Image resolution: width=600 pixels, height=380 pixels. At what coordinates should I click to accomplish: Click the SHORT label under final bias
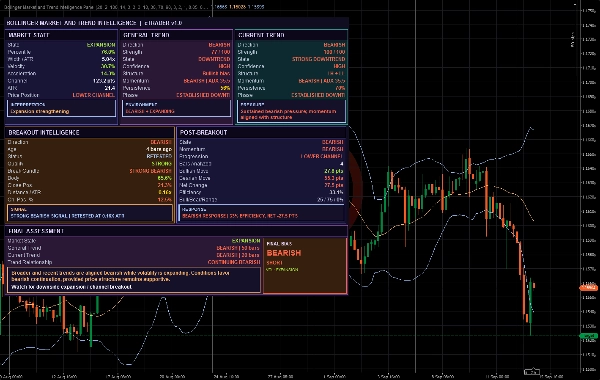(274, 263)
